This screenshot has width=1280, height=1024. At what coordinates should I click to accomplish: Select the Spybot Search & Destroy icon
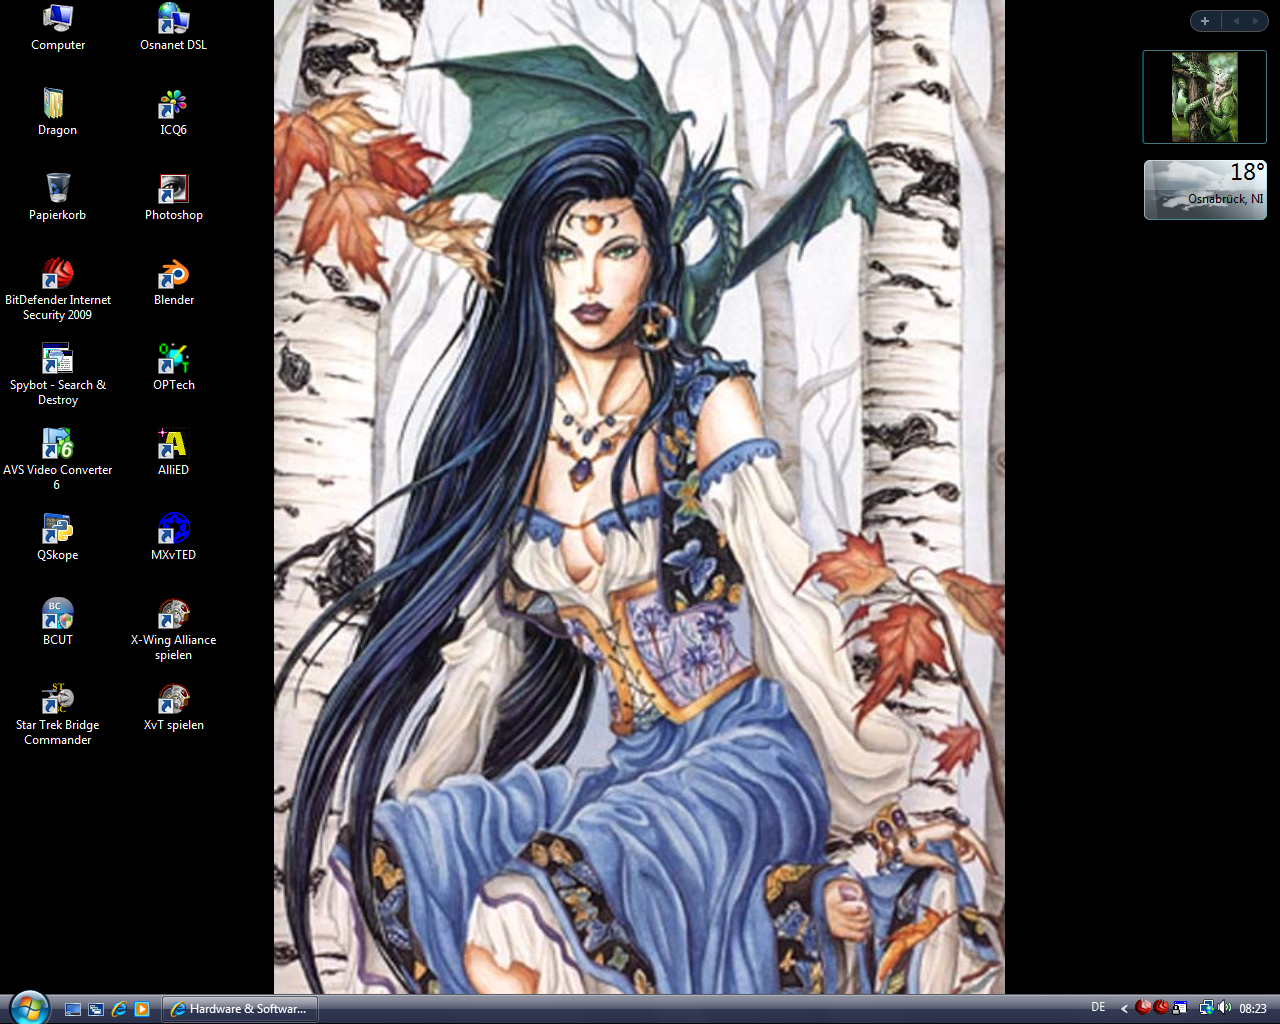(x=57, y=360)
